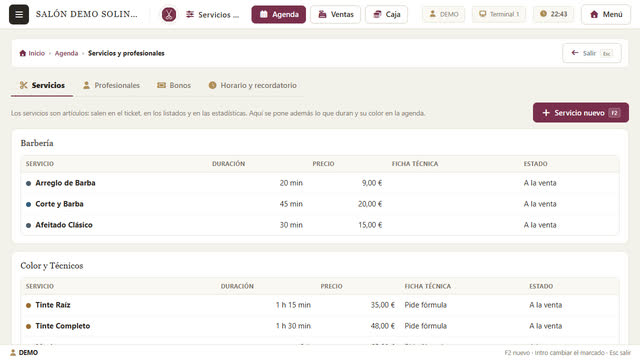Click A la venta status of Corte y Barba
Image resolution: width=640 pixels, height=360 pixels.
(540, 204)
